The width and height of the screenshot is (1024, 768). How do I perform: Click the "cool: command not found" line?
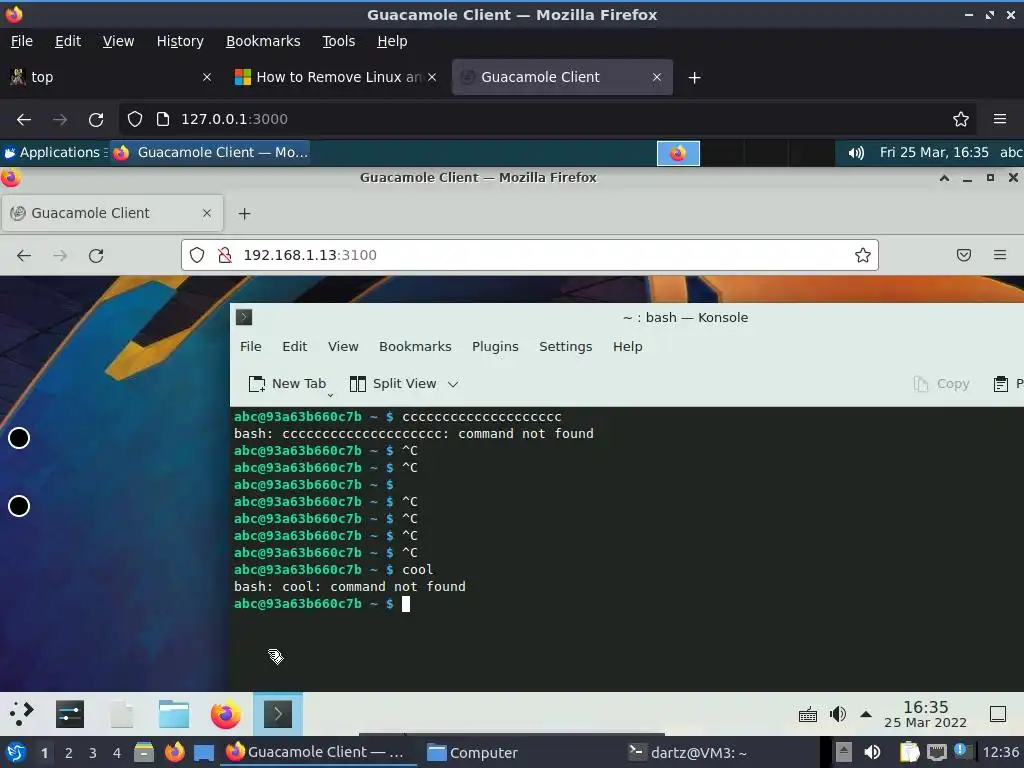(x=350, y=586)
